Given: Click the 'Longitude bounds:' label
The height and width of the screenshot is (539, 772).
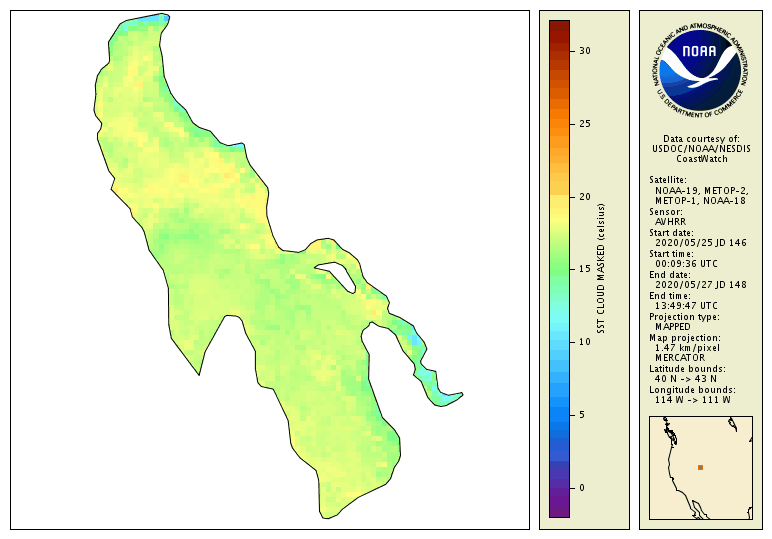Looking at the screenshot, I should tap(692, 390).
